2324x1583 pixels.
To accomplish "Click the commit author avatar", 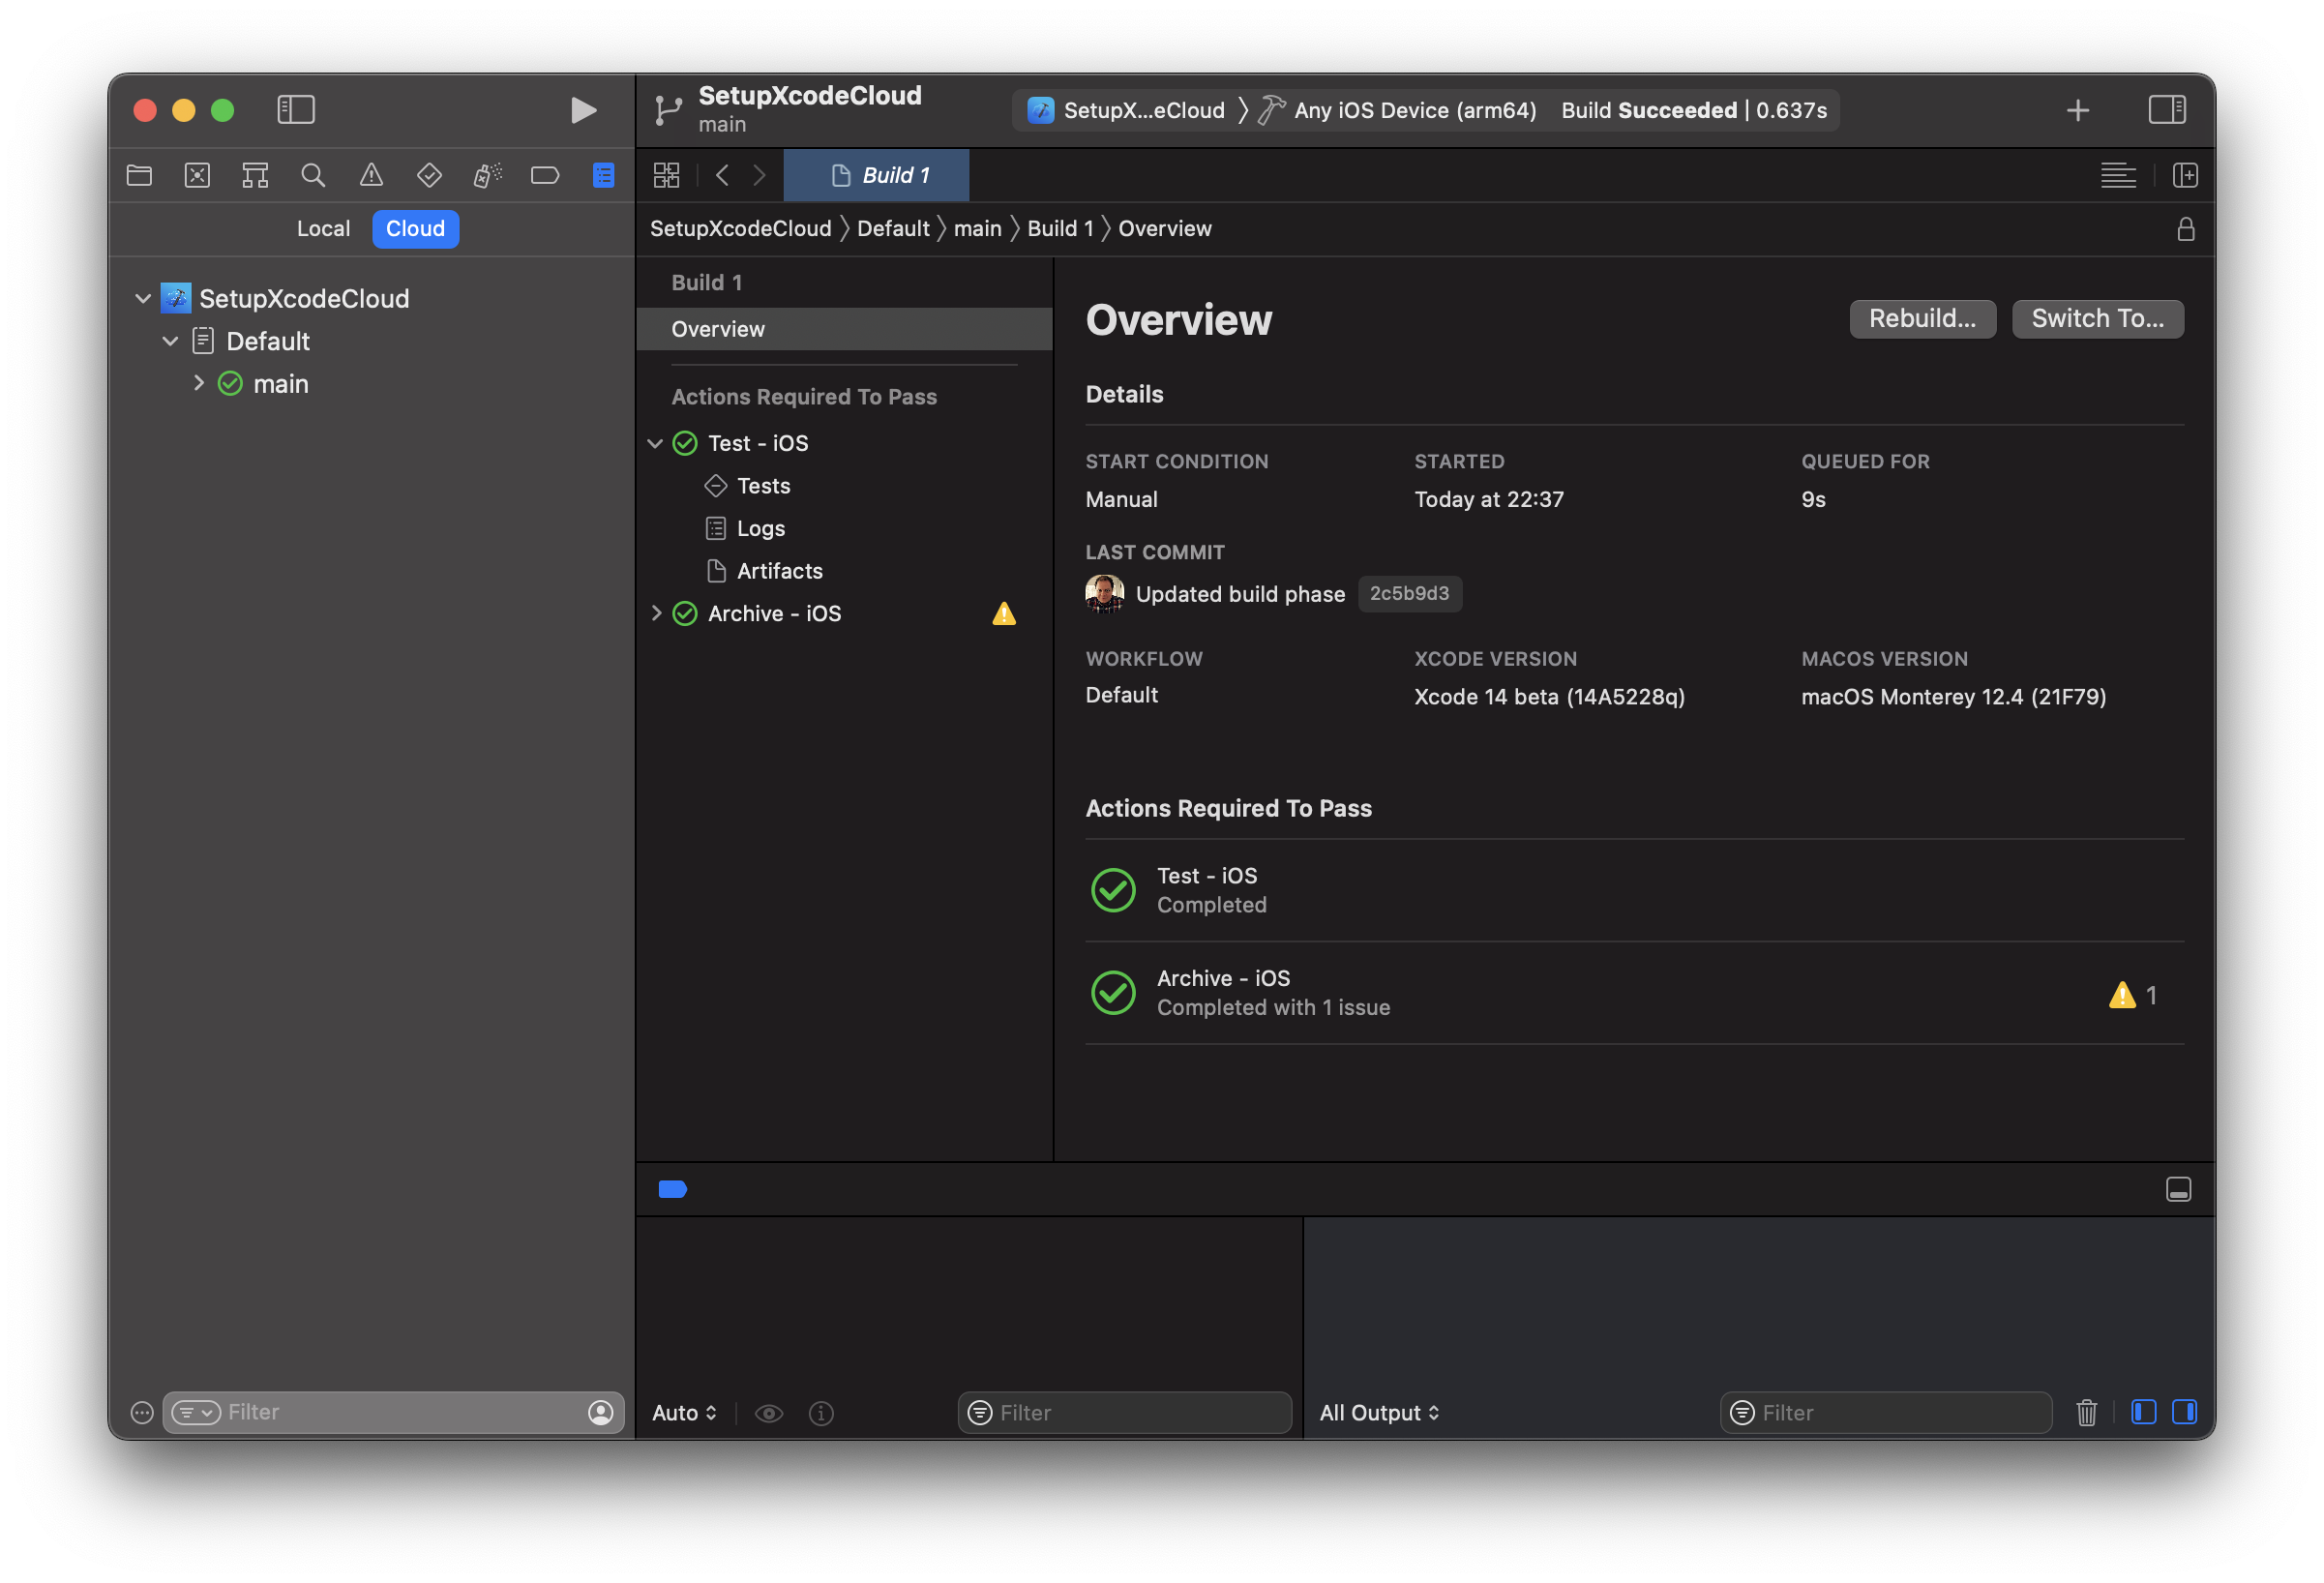I will click(x=1104, y=593).
